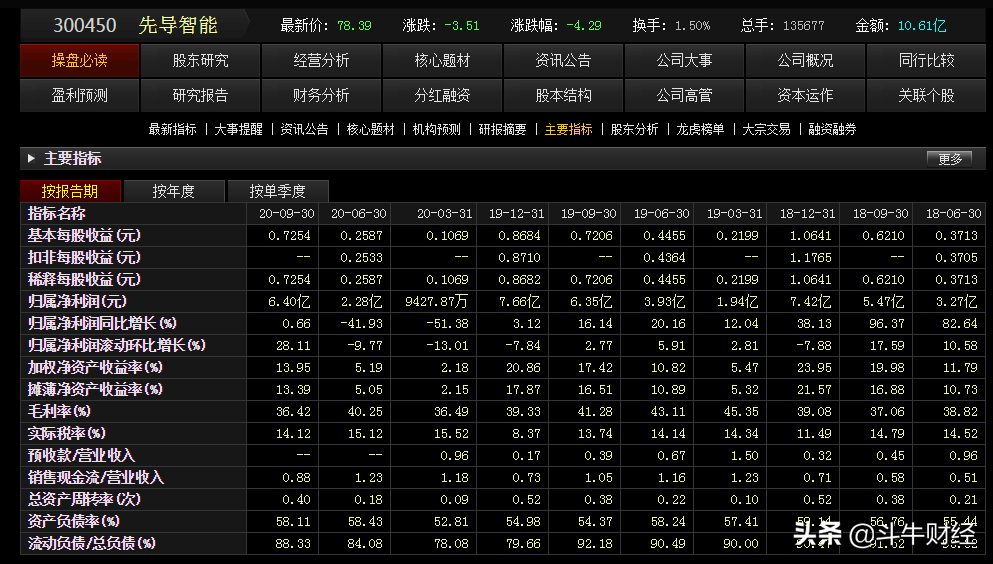Click net profit growth value -41.93
993x564 pixels.
[x=362, y=323]
